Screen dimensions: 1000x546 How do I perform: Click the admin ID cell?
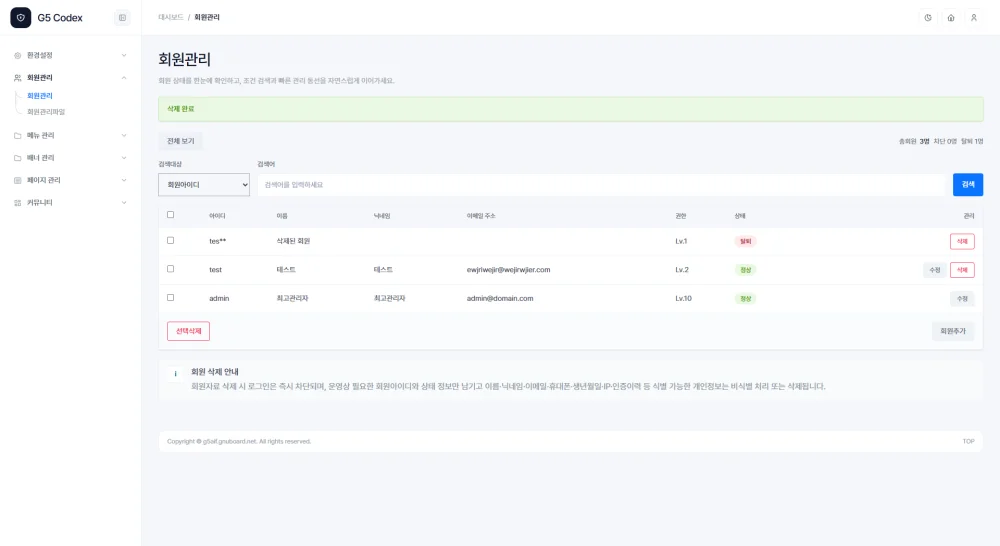(219, 299)
